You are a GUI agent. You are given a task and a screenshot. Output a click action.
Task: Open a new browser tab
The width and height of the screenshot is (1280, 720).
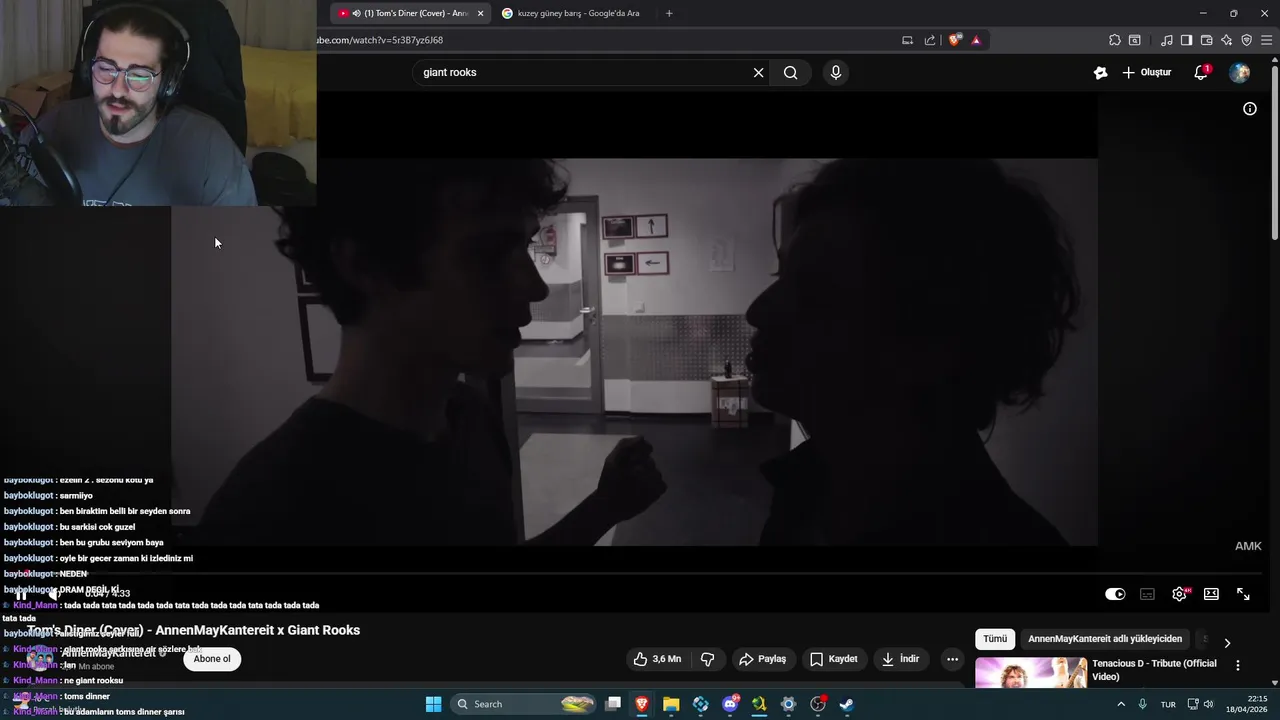tap(669, 13)
